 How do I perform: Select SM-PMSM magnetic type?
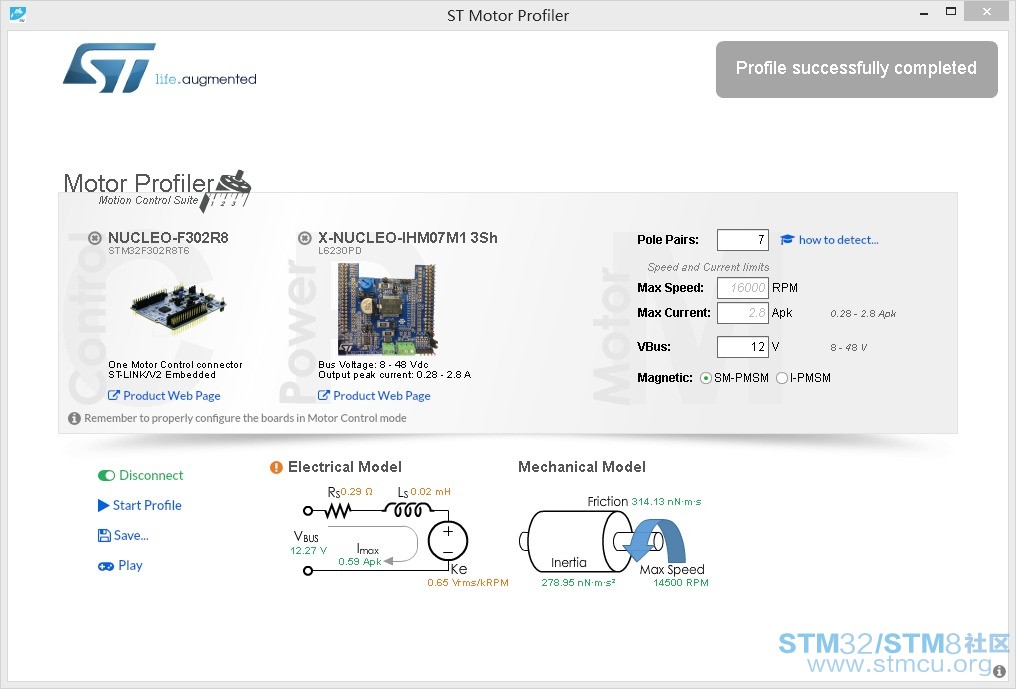point(706,378)
